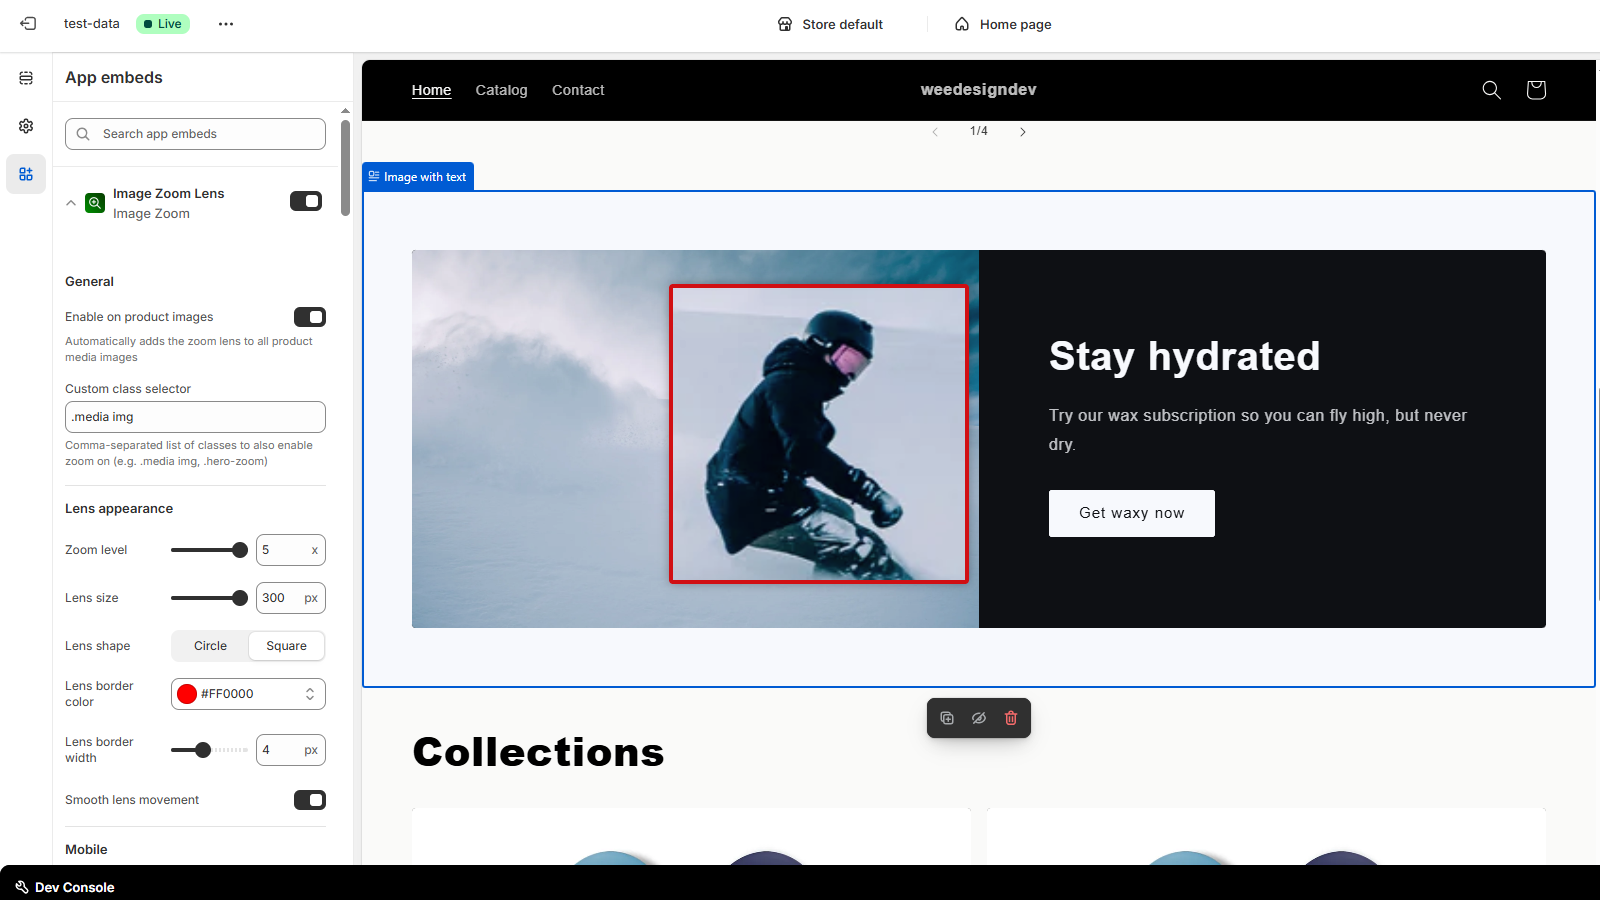The height and width of the screenshot is (900, 1600).
Task: Go to next announcement slide arrow
Action: click(1023, 132)
